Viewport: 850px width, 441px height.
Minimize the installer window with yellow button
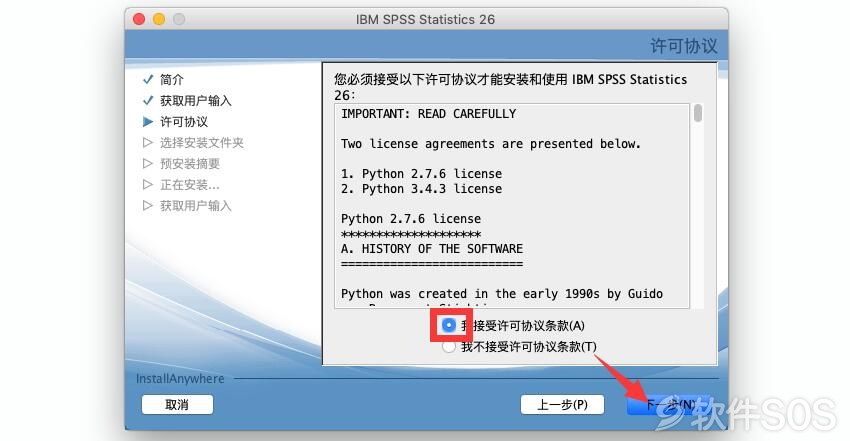click(x=159, y=20)
